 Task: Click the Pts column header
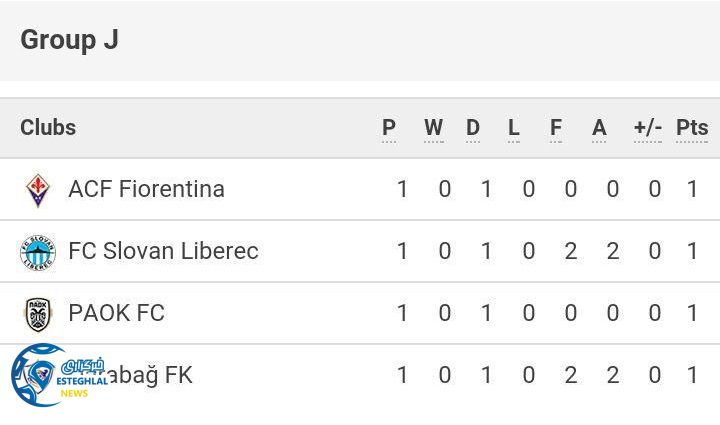(692, 128)
